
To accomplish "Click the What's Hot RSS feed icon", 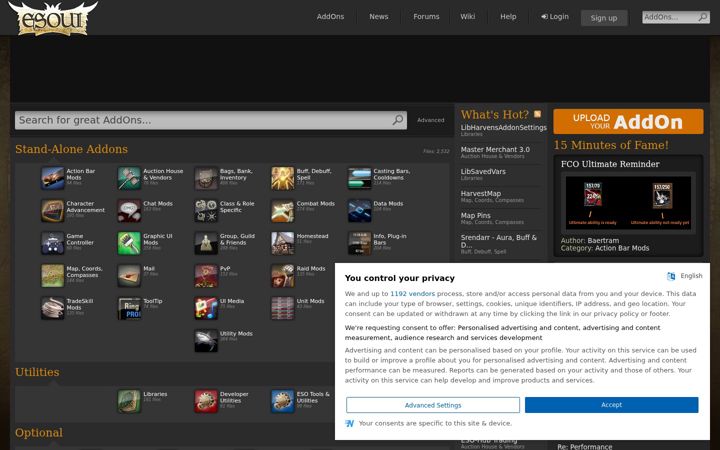I will point(537,114).
